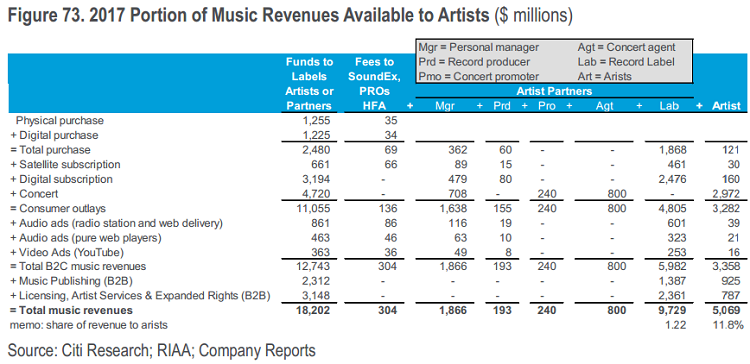Click the 'Fees to SoundEx, PROs HFA' header
This screenshot has width=750, height=364.
click(375, 84)
